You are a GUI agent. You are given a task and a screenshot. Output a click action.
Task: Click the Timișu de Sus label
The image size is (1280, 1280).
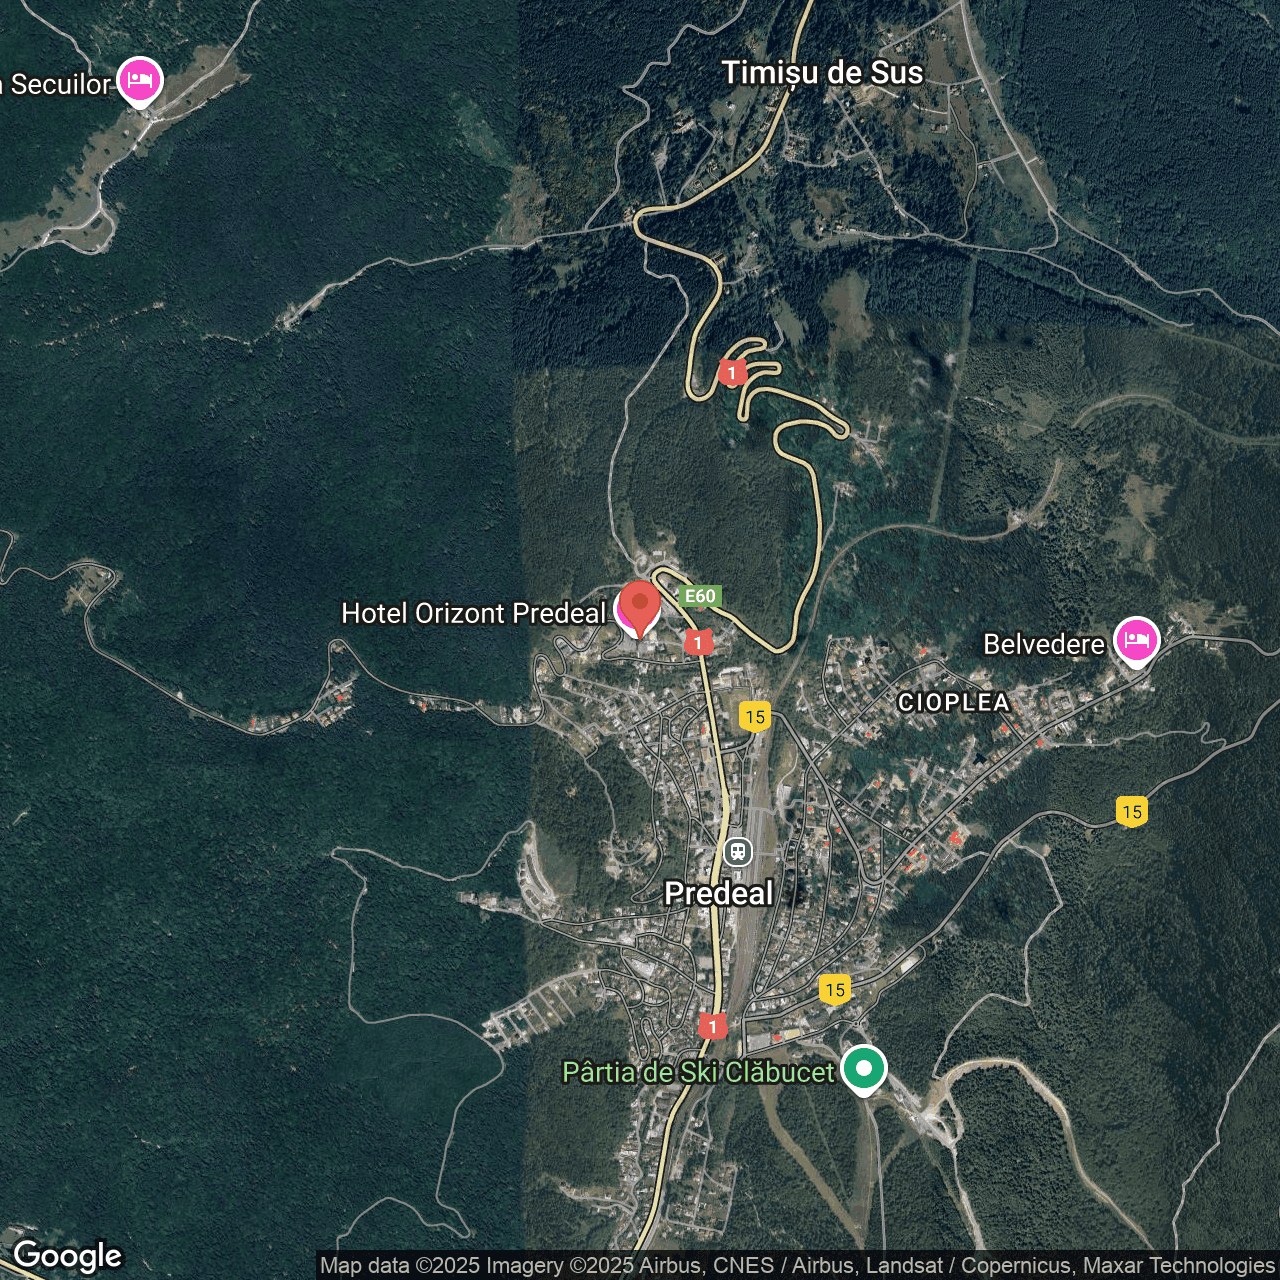coord(822,73)
